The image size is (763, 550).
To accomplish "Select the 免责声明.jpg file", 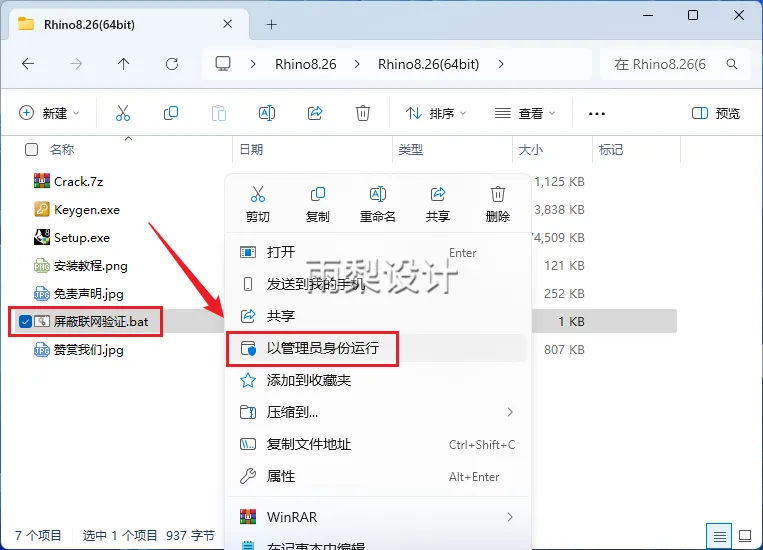I will pyautogui.click(x=79, y=294).
